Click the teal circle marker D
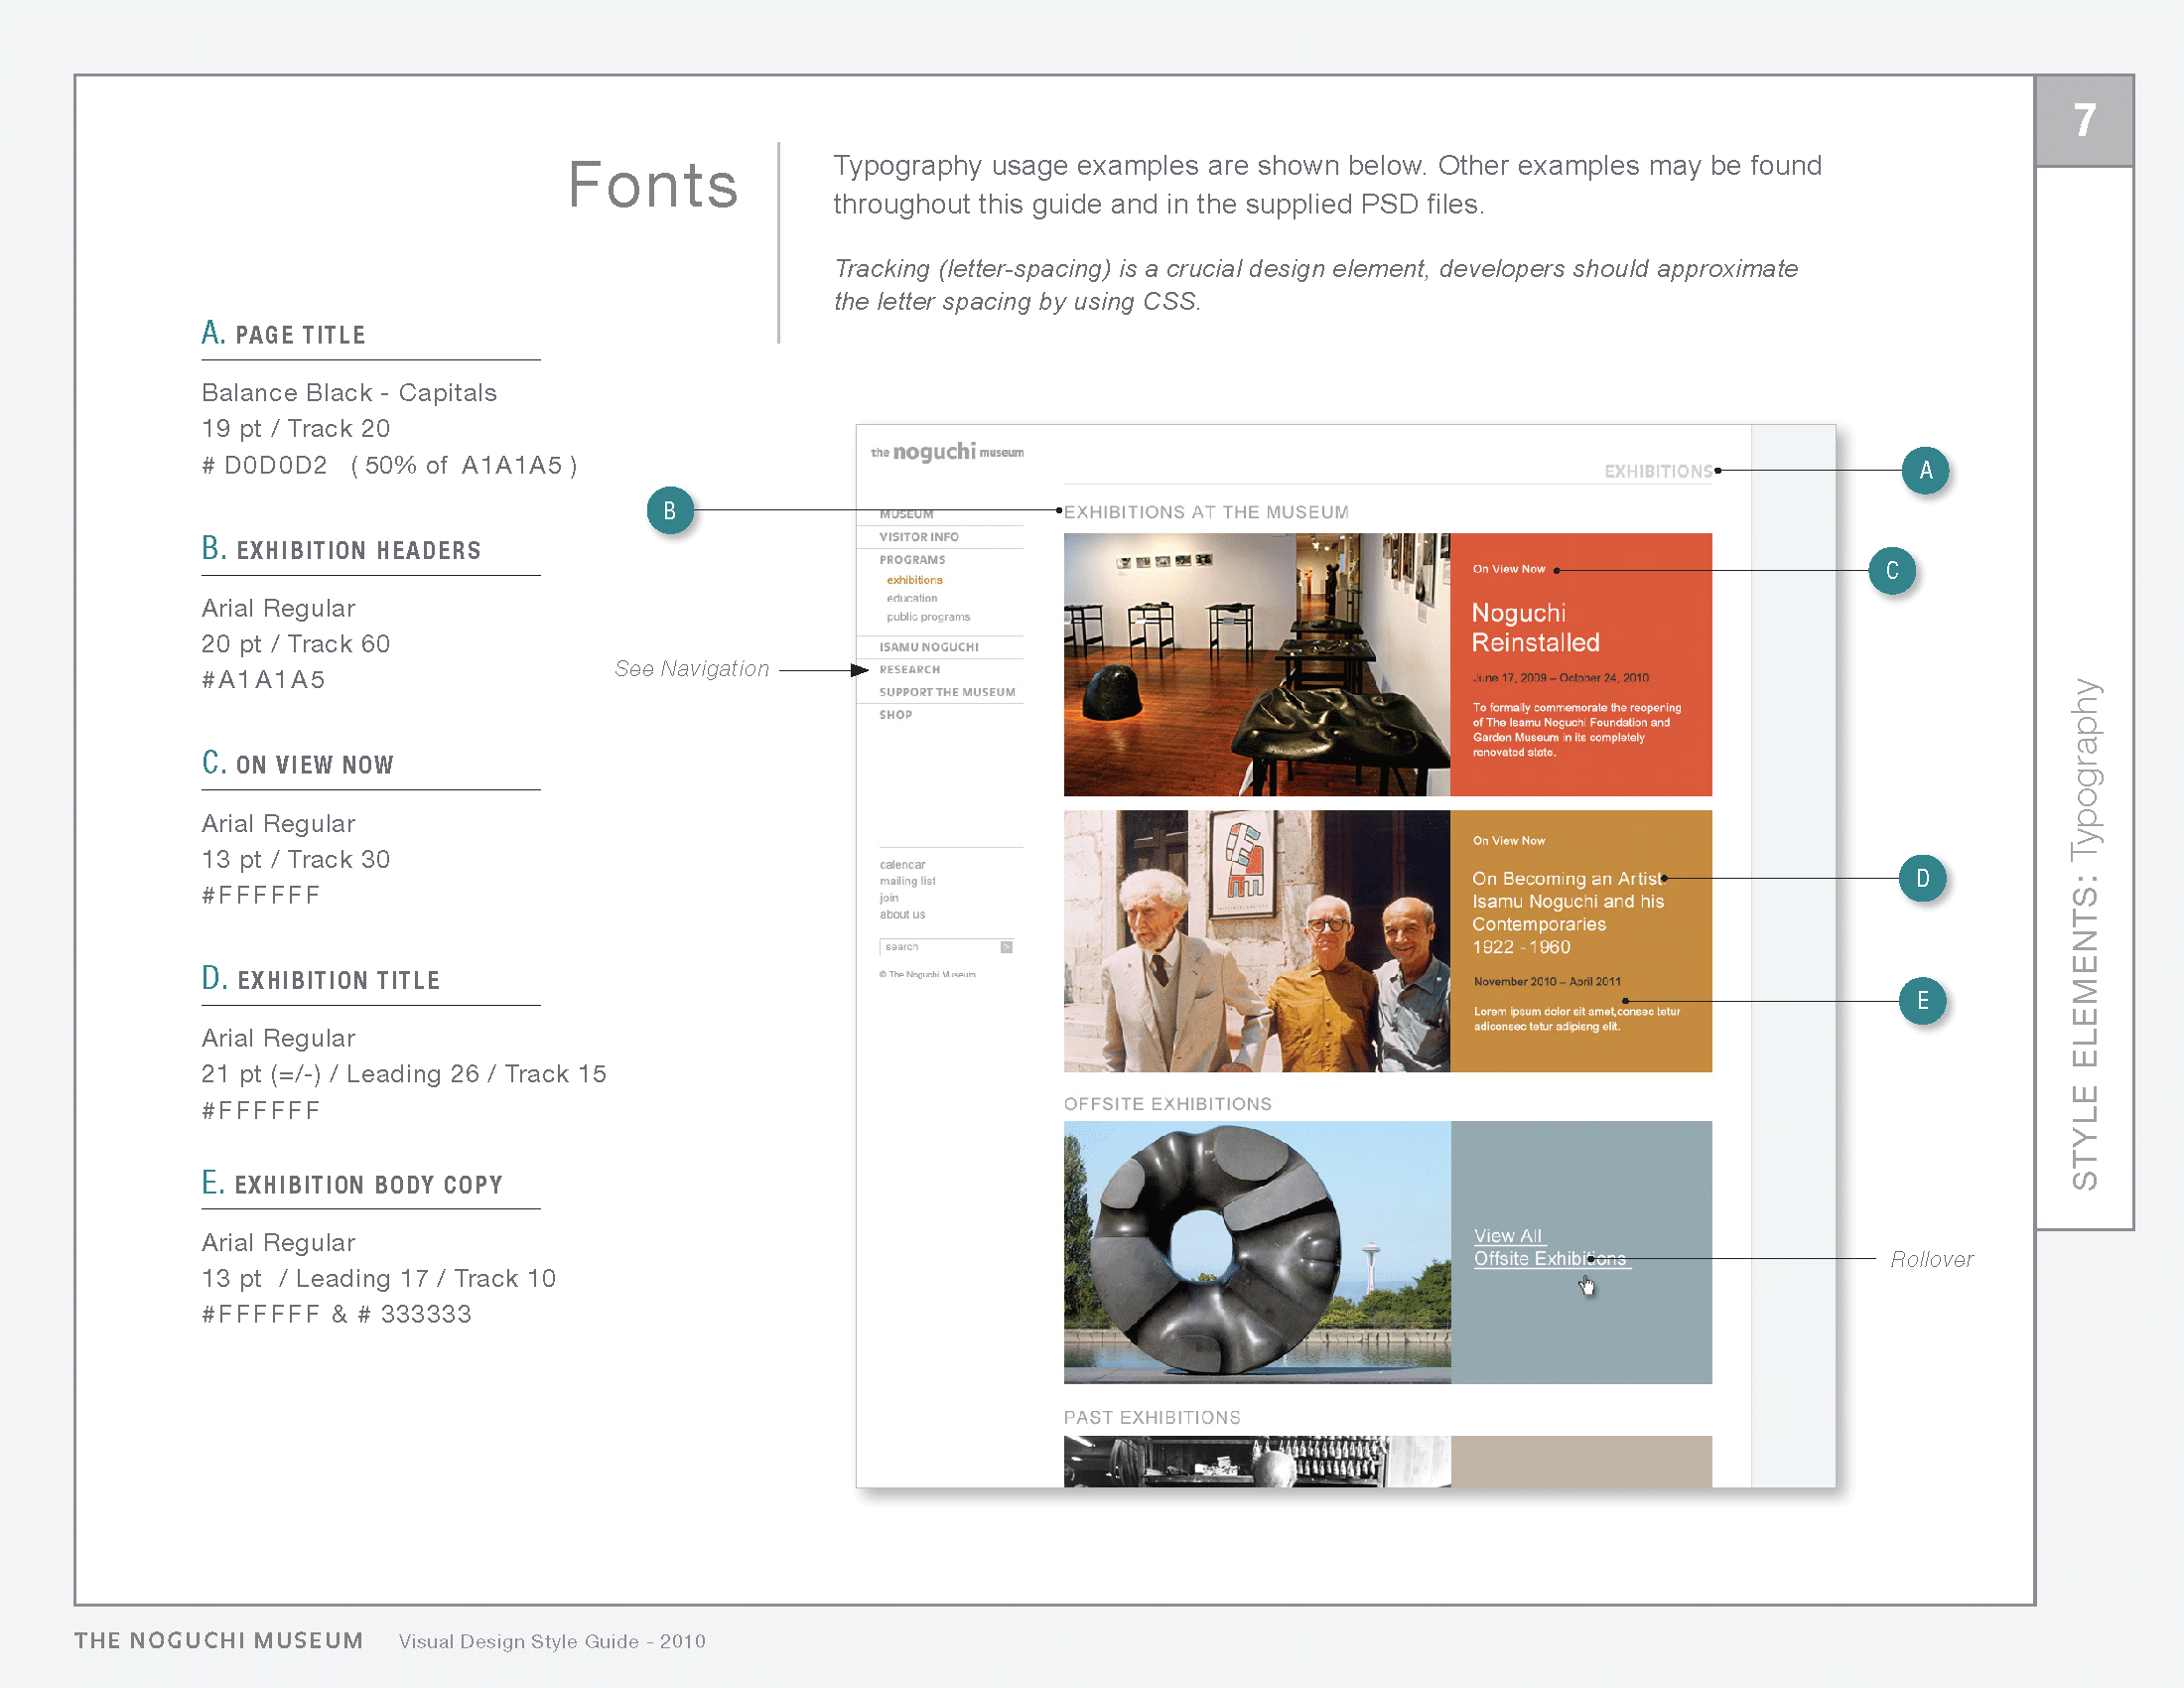 click(x=1922, y=878)
